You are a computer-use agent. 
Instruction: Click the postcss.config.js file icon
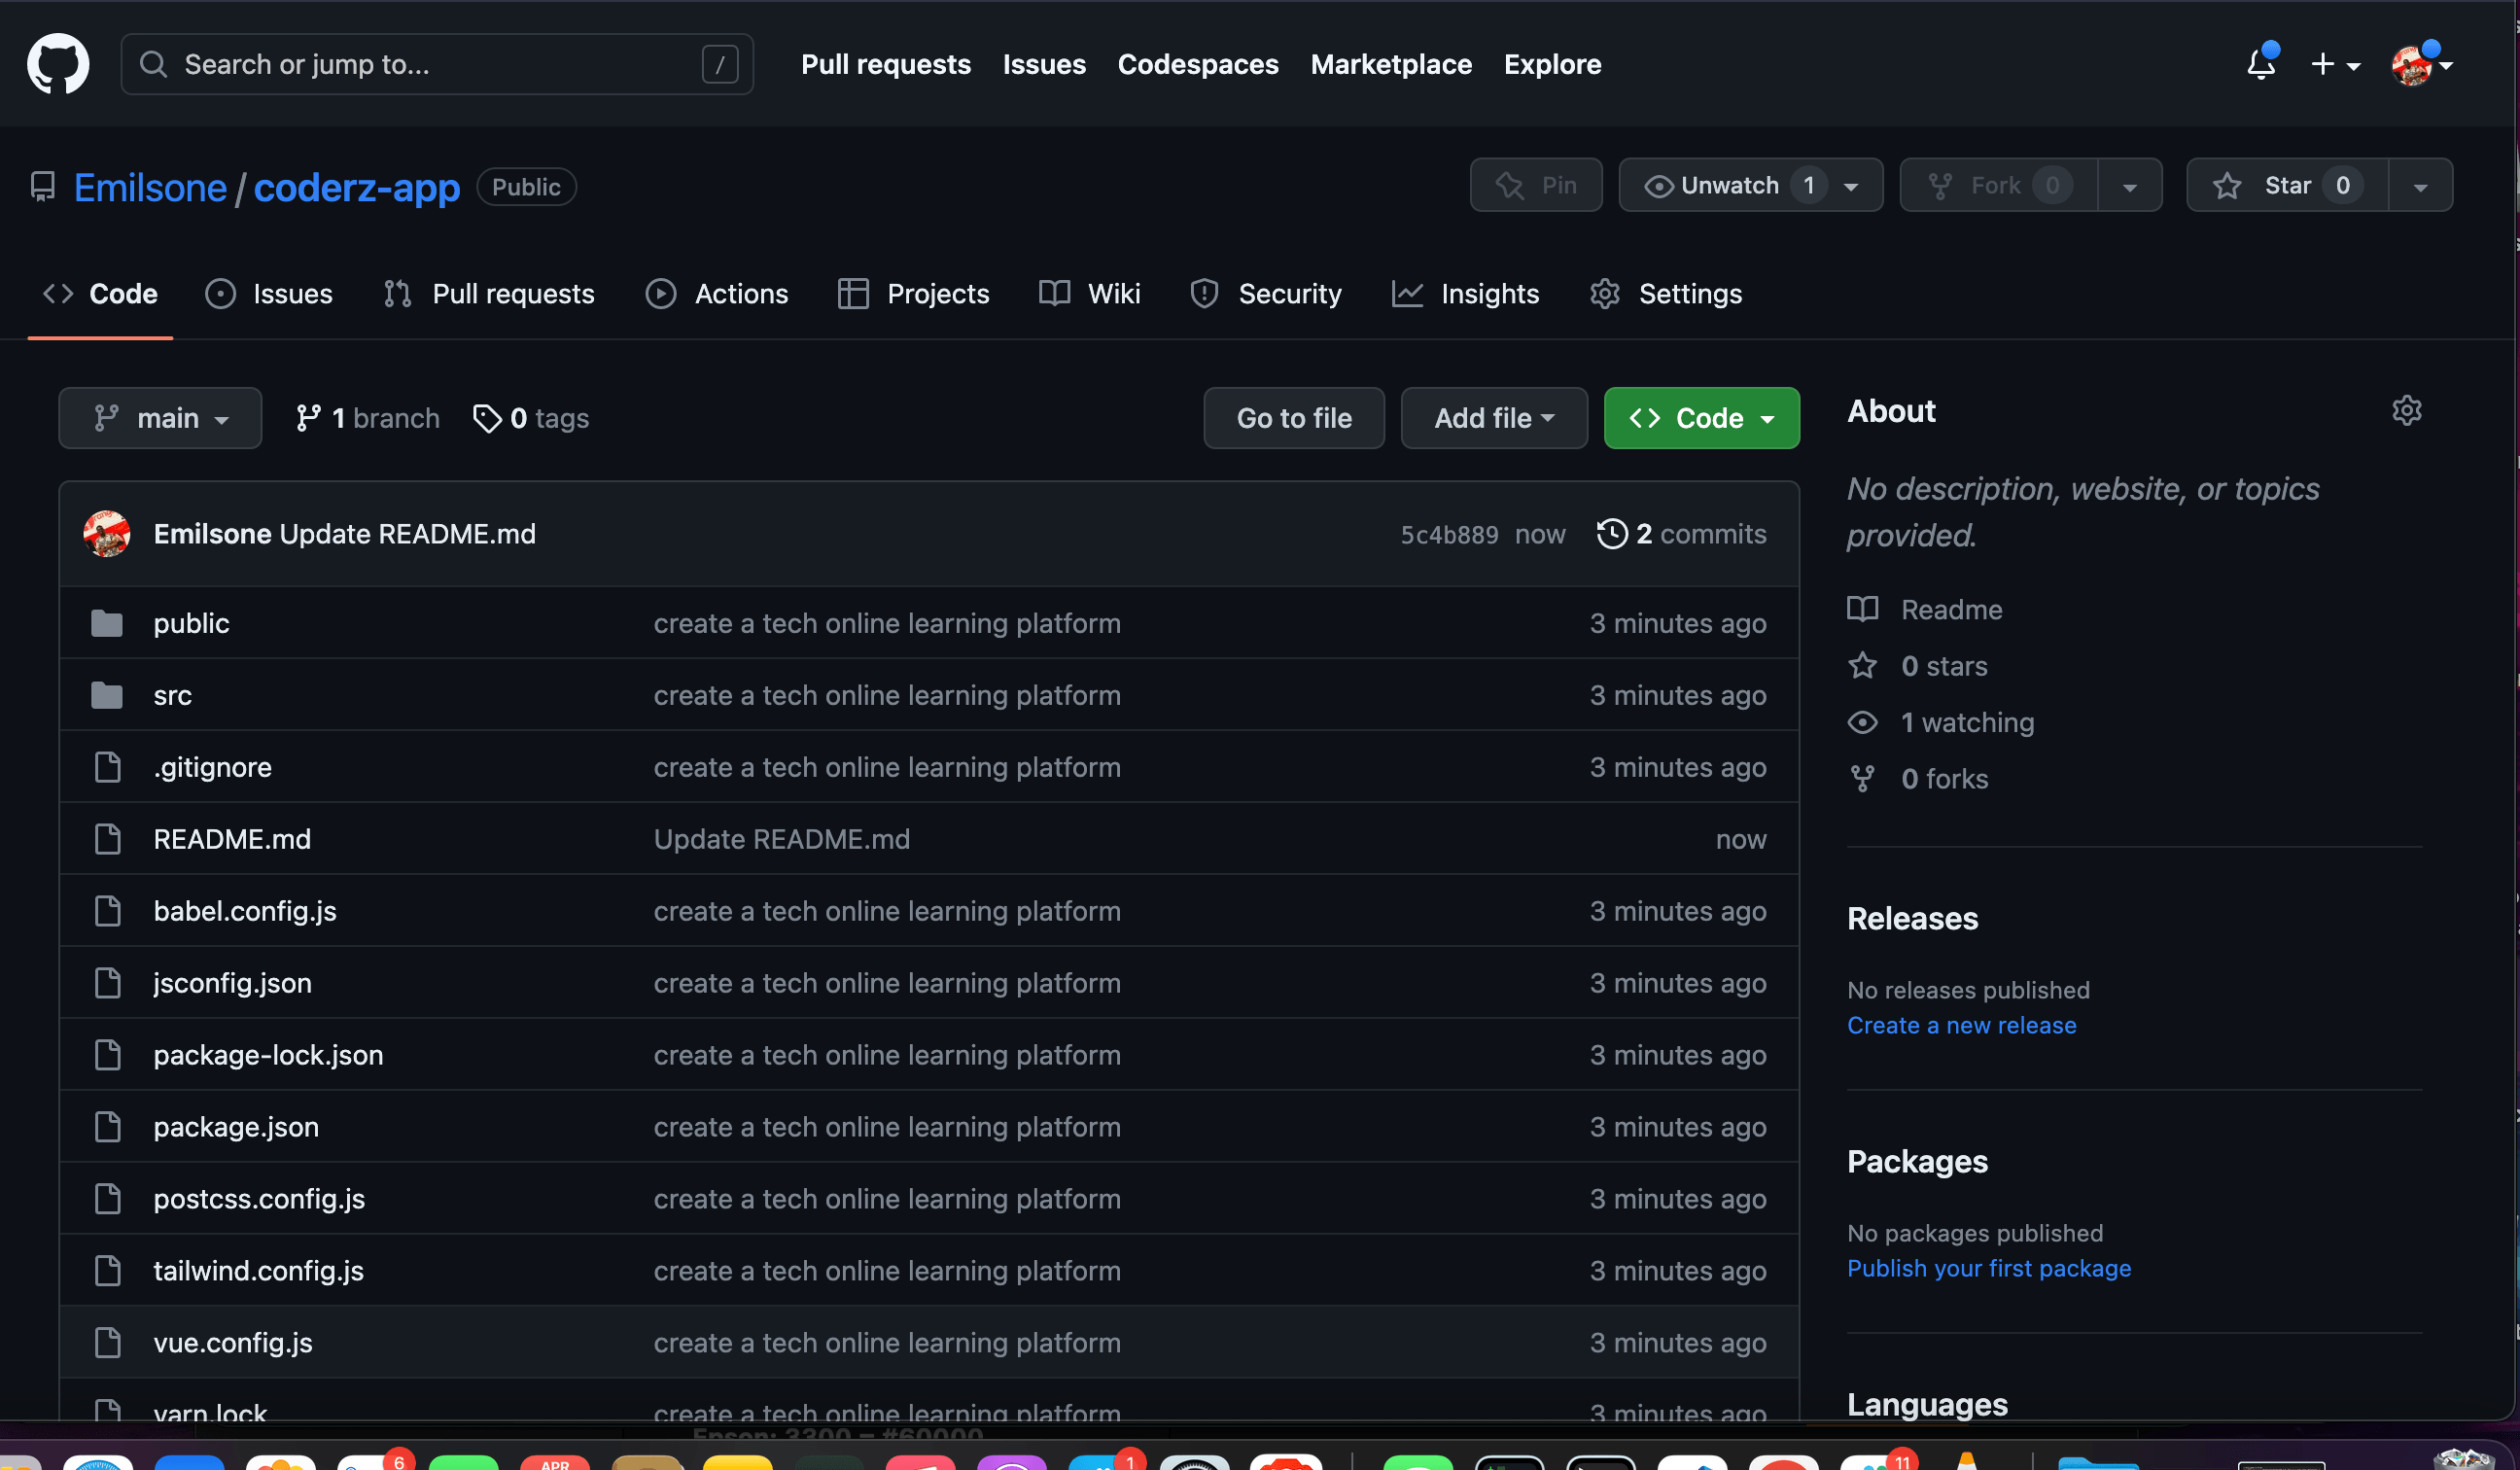pyautogui.click(x=107, y=1199)
